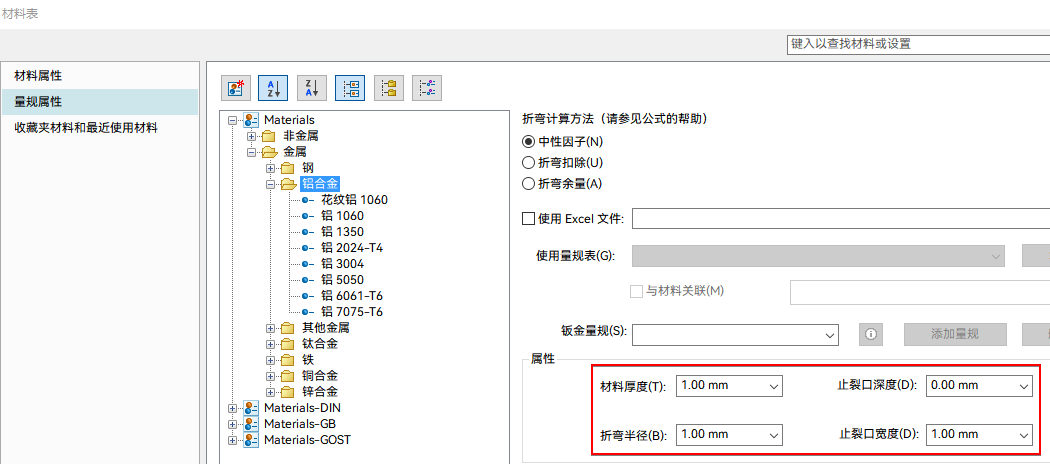Open 收藏夹材料和最近使用材料 section
The image size is (1050, 464).
pyautogui.click(x=85, y=128)
